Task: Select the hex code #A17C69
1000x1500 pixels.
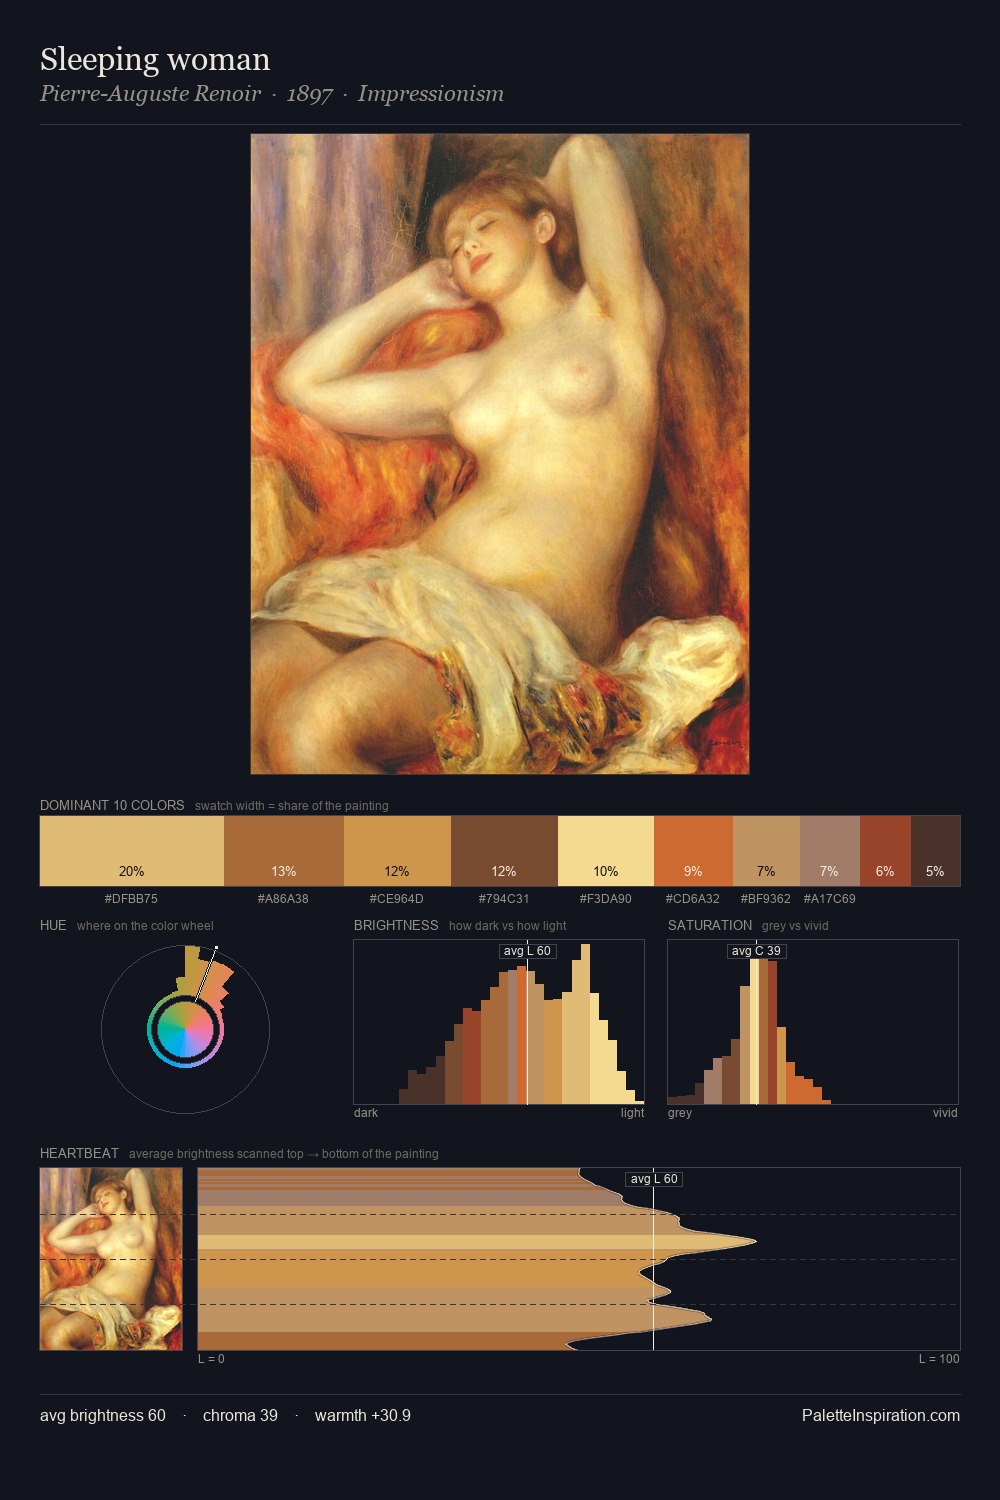Action: 829,899
